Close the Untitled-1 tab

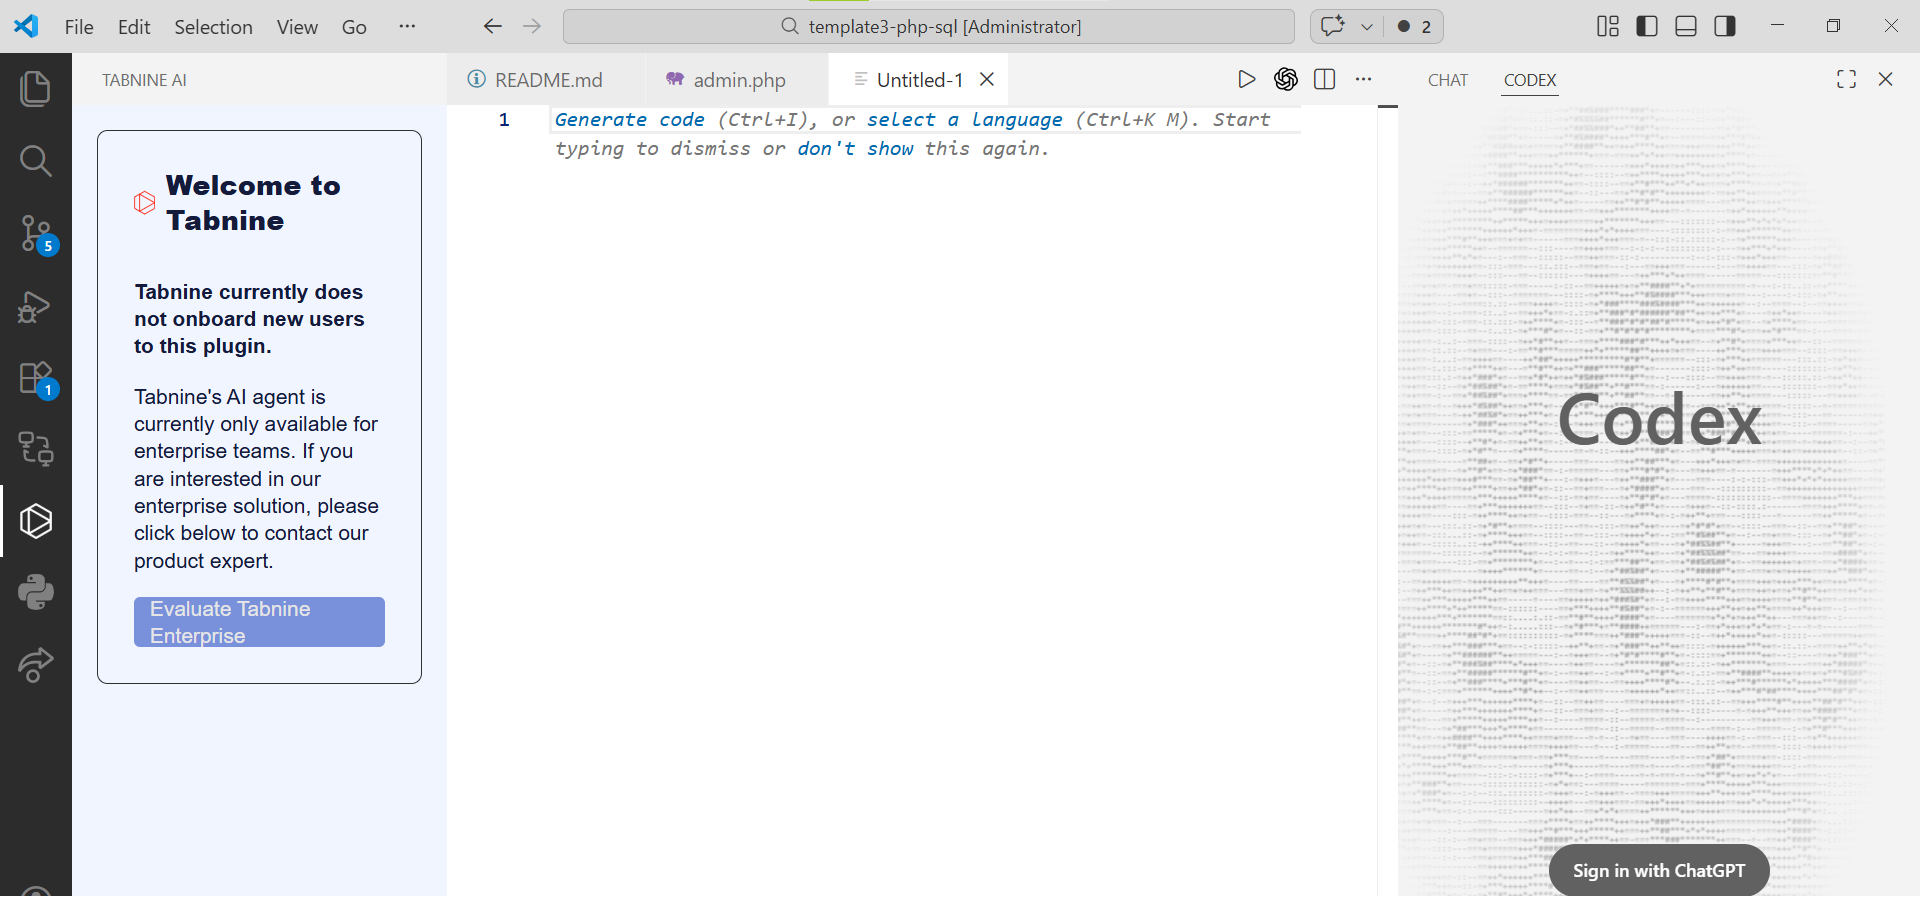point(987,79)
